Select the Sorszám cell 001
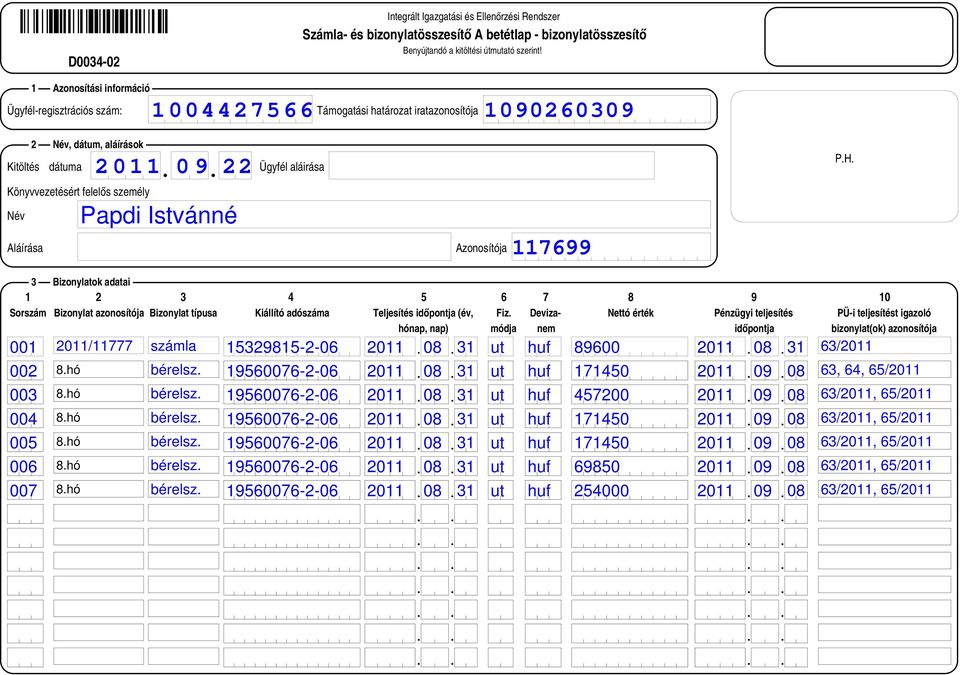The width and height of the screenshot is (960, 675). point(25,347)
